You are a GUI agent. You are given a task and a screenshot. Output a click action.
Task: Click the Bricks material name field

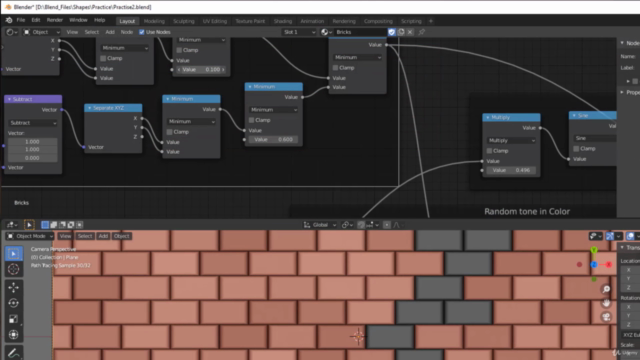point(360,32)
